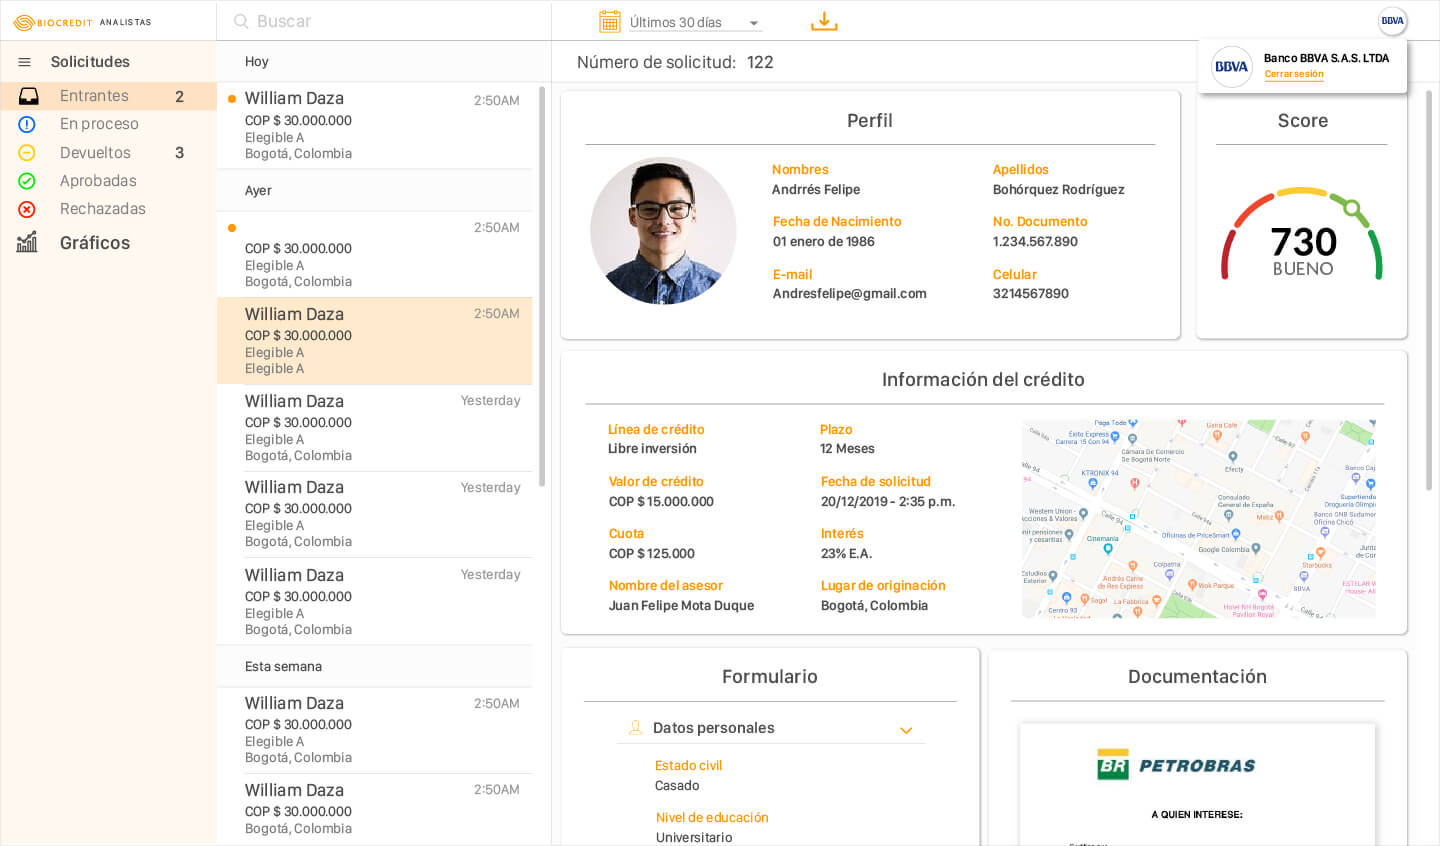The image size is (1440, 846).
Task: Click the score gauge indicator knob
Action: 1352,208
